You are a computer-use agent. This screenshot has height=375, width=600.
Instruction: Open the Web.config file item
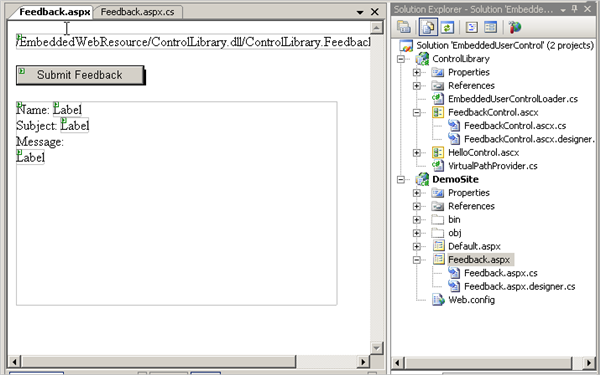471,300
